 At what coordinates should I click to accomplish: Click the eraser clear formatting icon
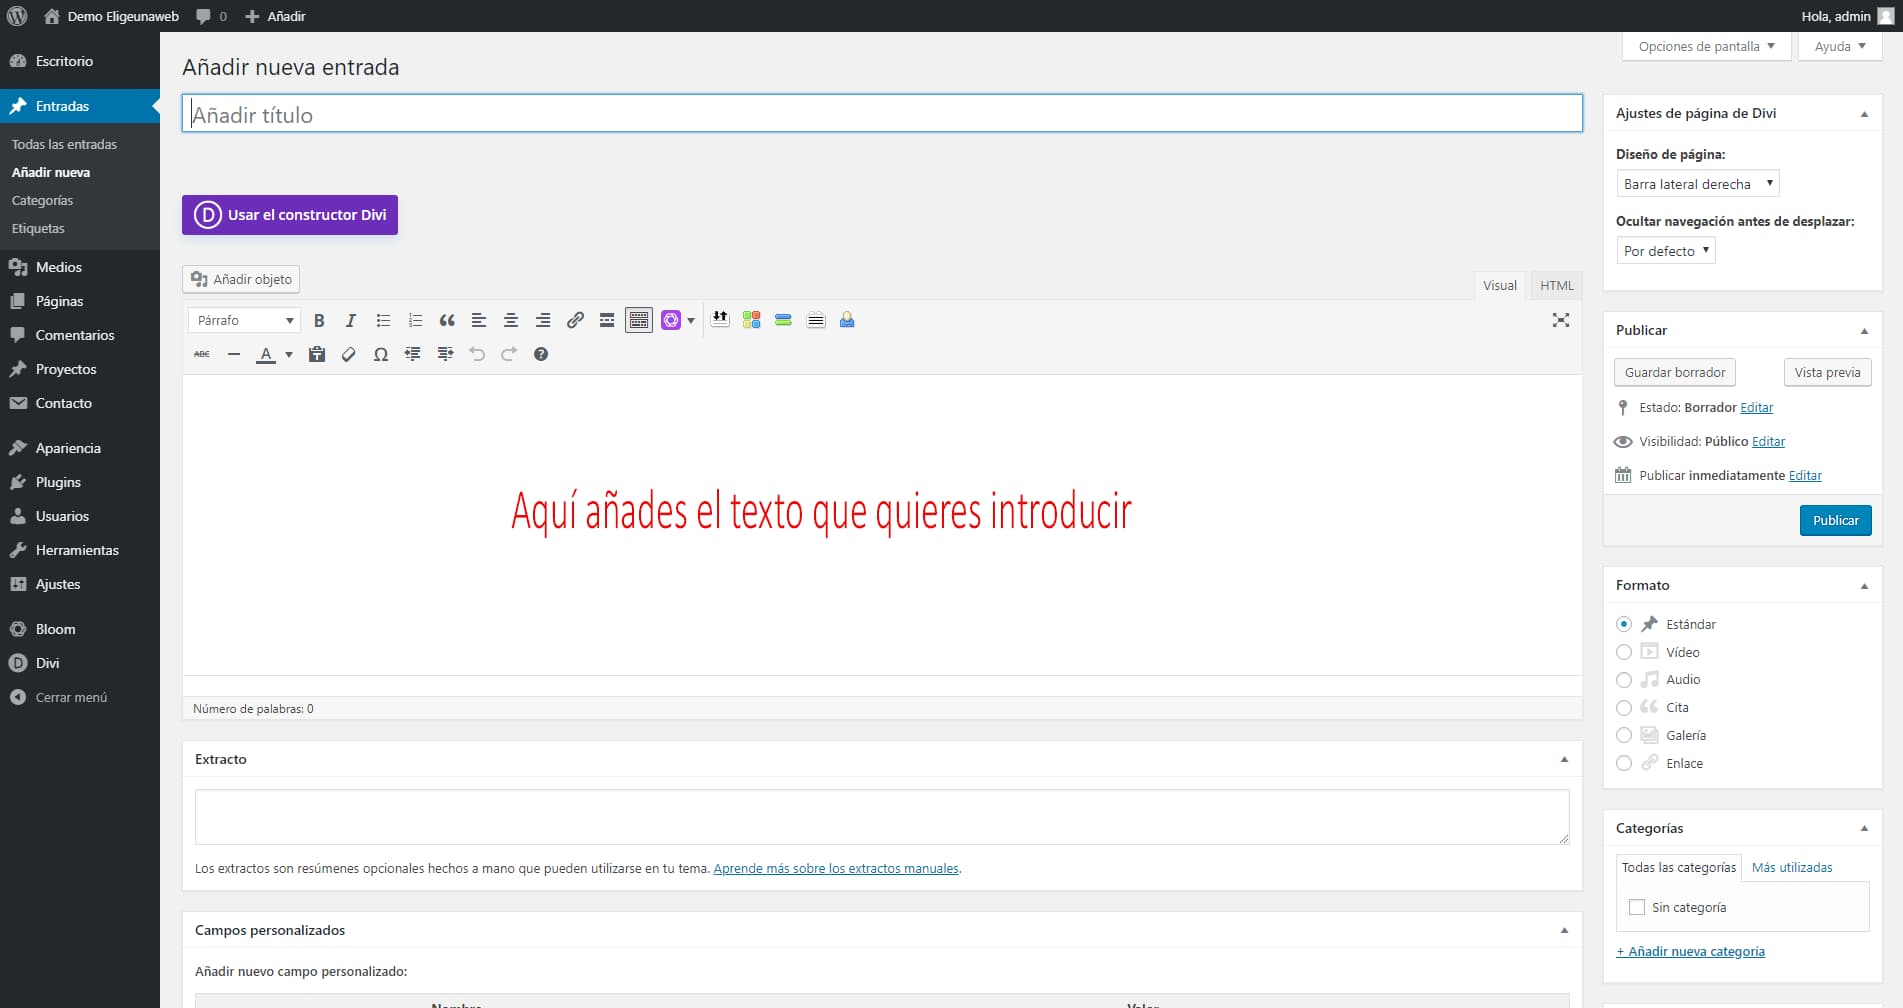[x=349, y=355]
